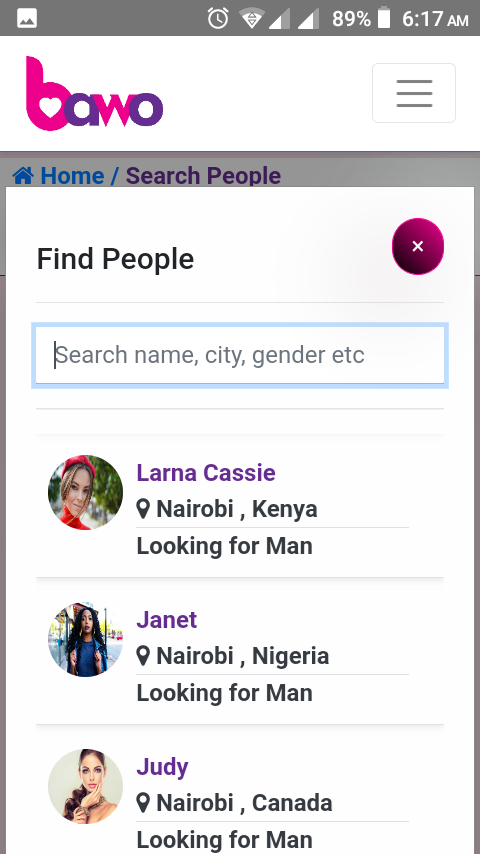Open Janet's profile photo
The image size is (480, 854).
86,639
